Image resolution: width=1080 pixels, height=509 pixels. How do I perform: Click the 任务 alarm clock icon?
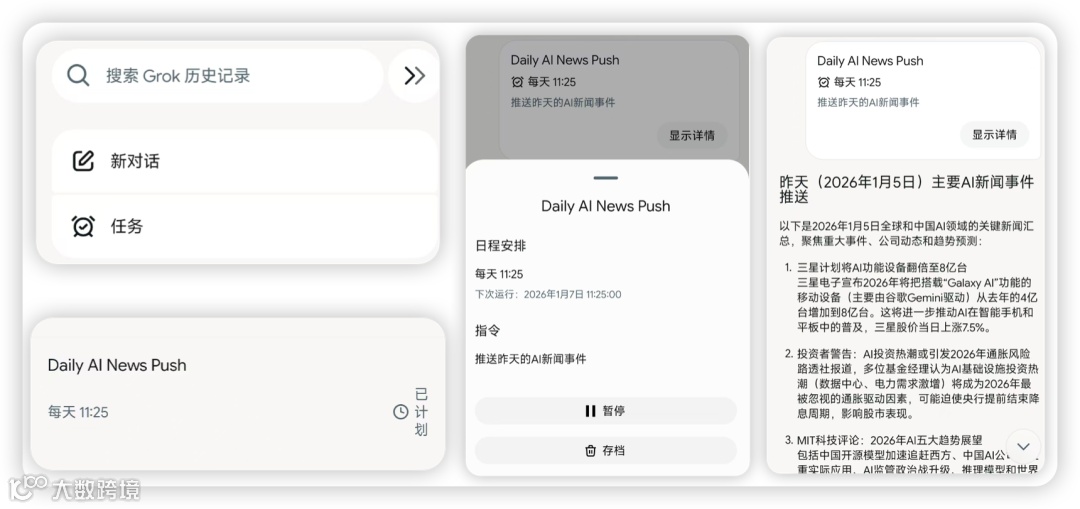(x=83, y=226)
